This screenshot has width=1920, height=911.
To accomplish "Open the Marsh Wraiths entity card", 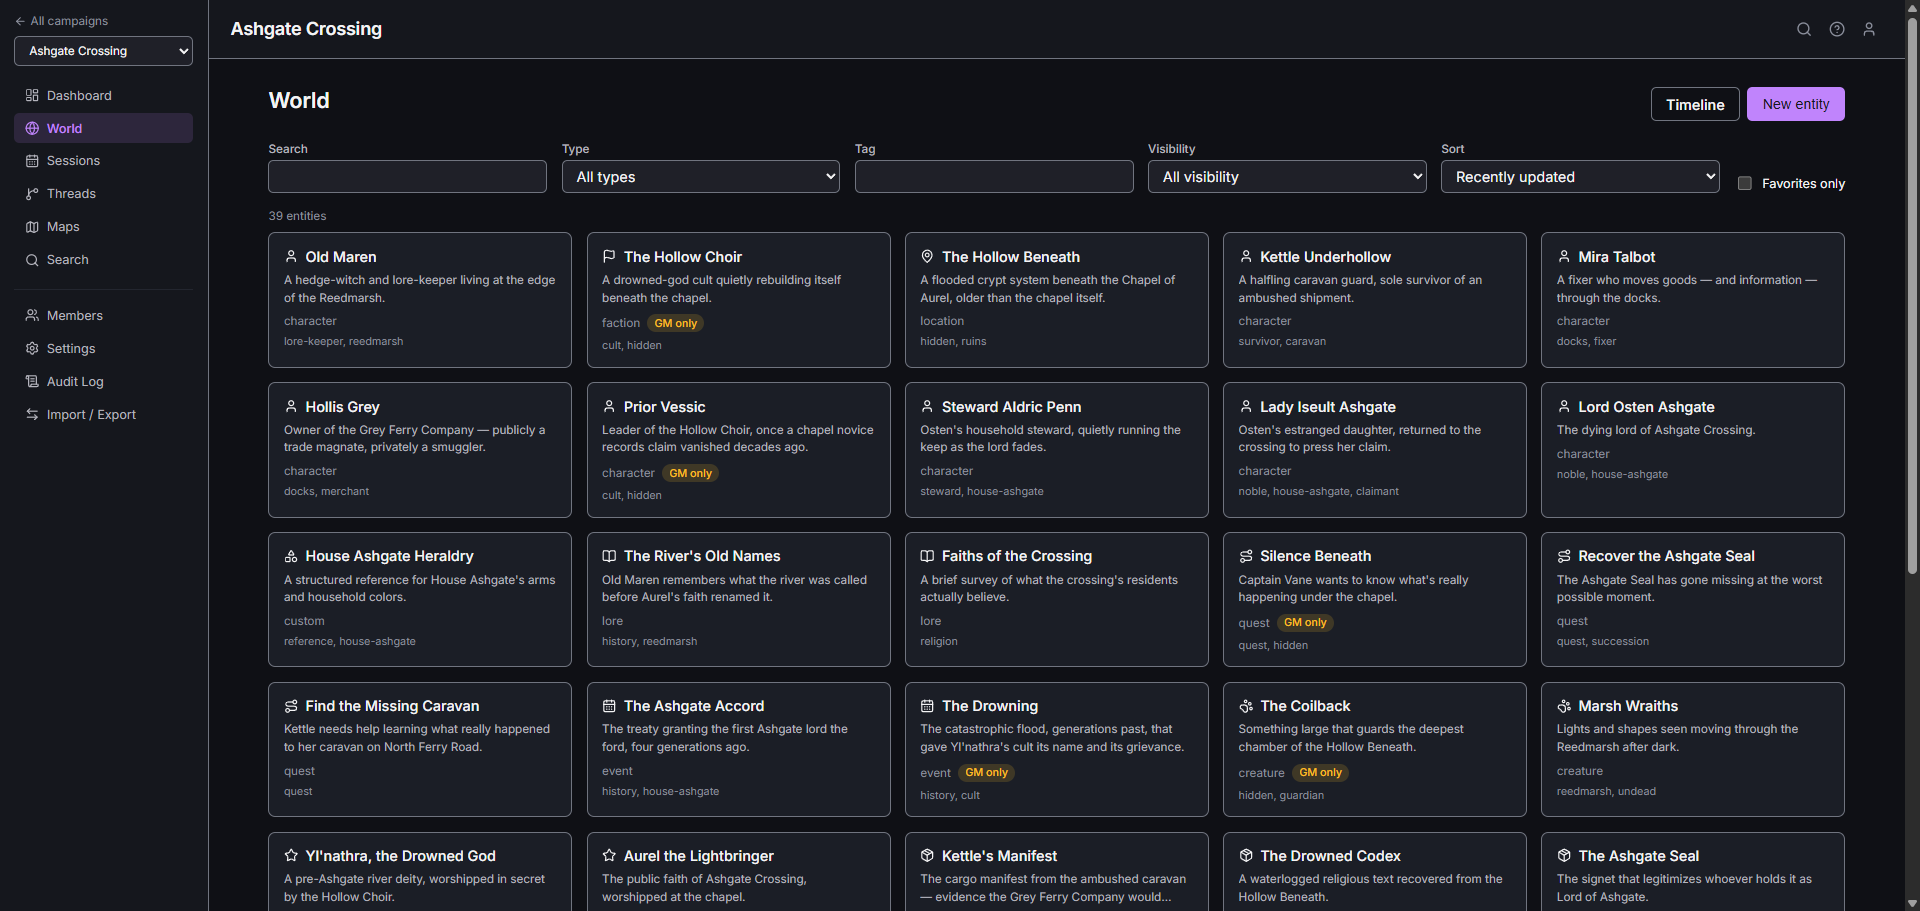I will (x=1692, y=749).
